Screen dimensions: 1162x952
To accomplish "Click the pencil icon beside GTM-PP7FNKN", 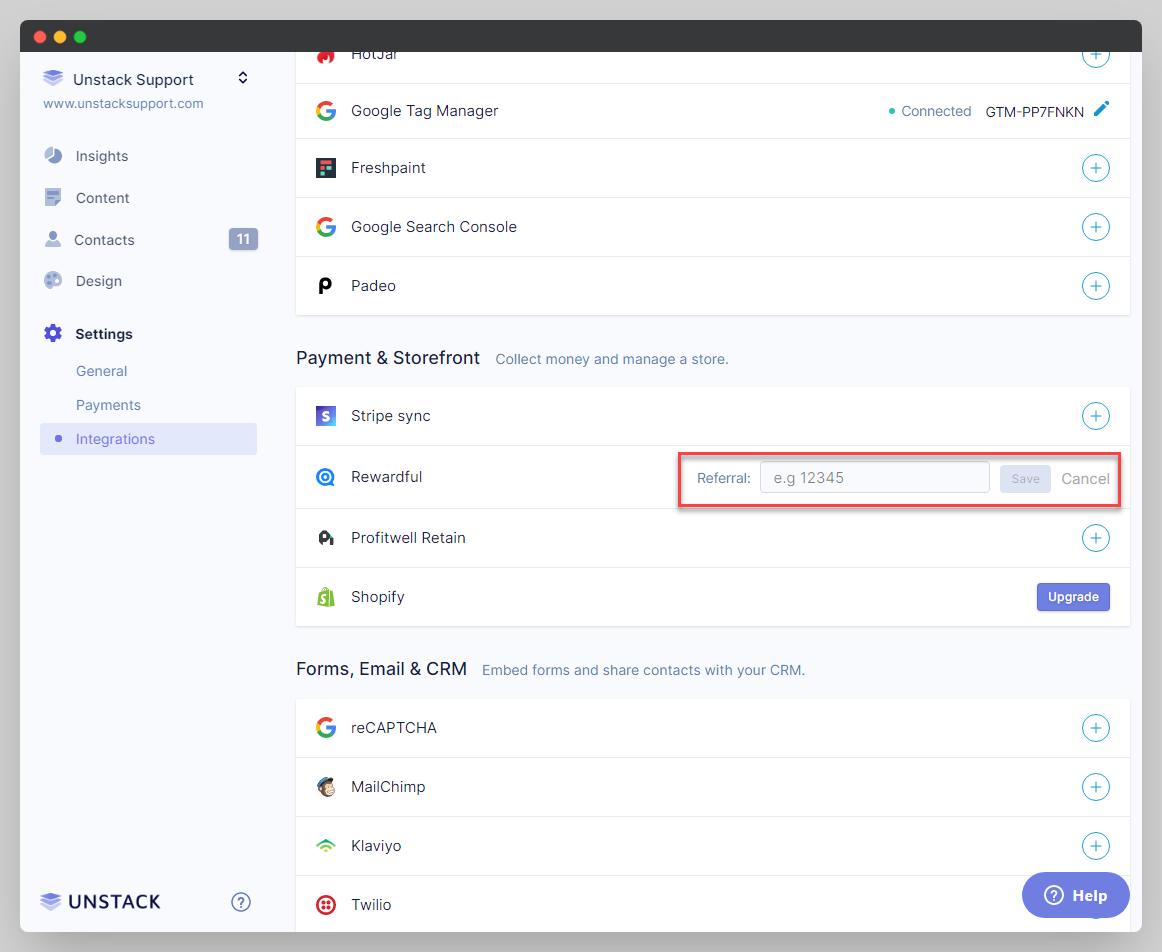I will [x=1101, y=110].
